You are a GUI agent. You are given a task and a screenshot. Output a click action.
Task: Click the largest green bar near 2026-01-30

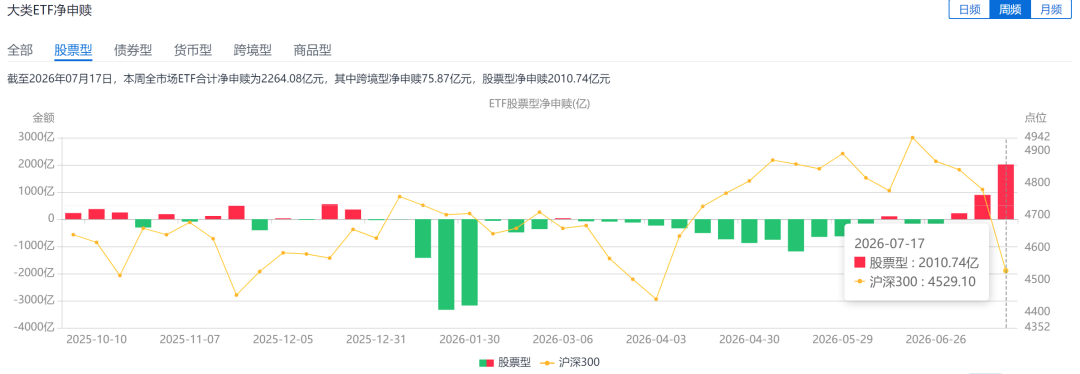tap(446, 264)
